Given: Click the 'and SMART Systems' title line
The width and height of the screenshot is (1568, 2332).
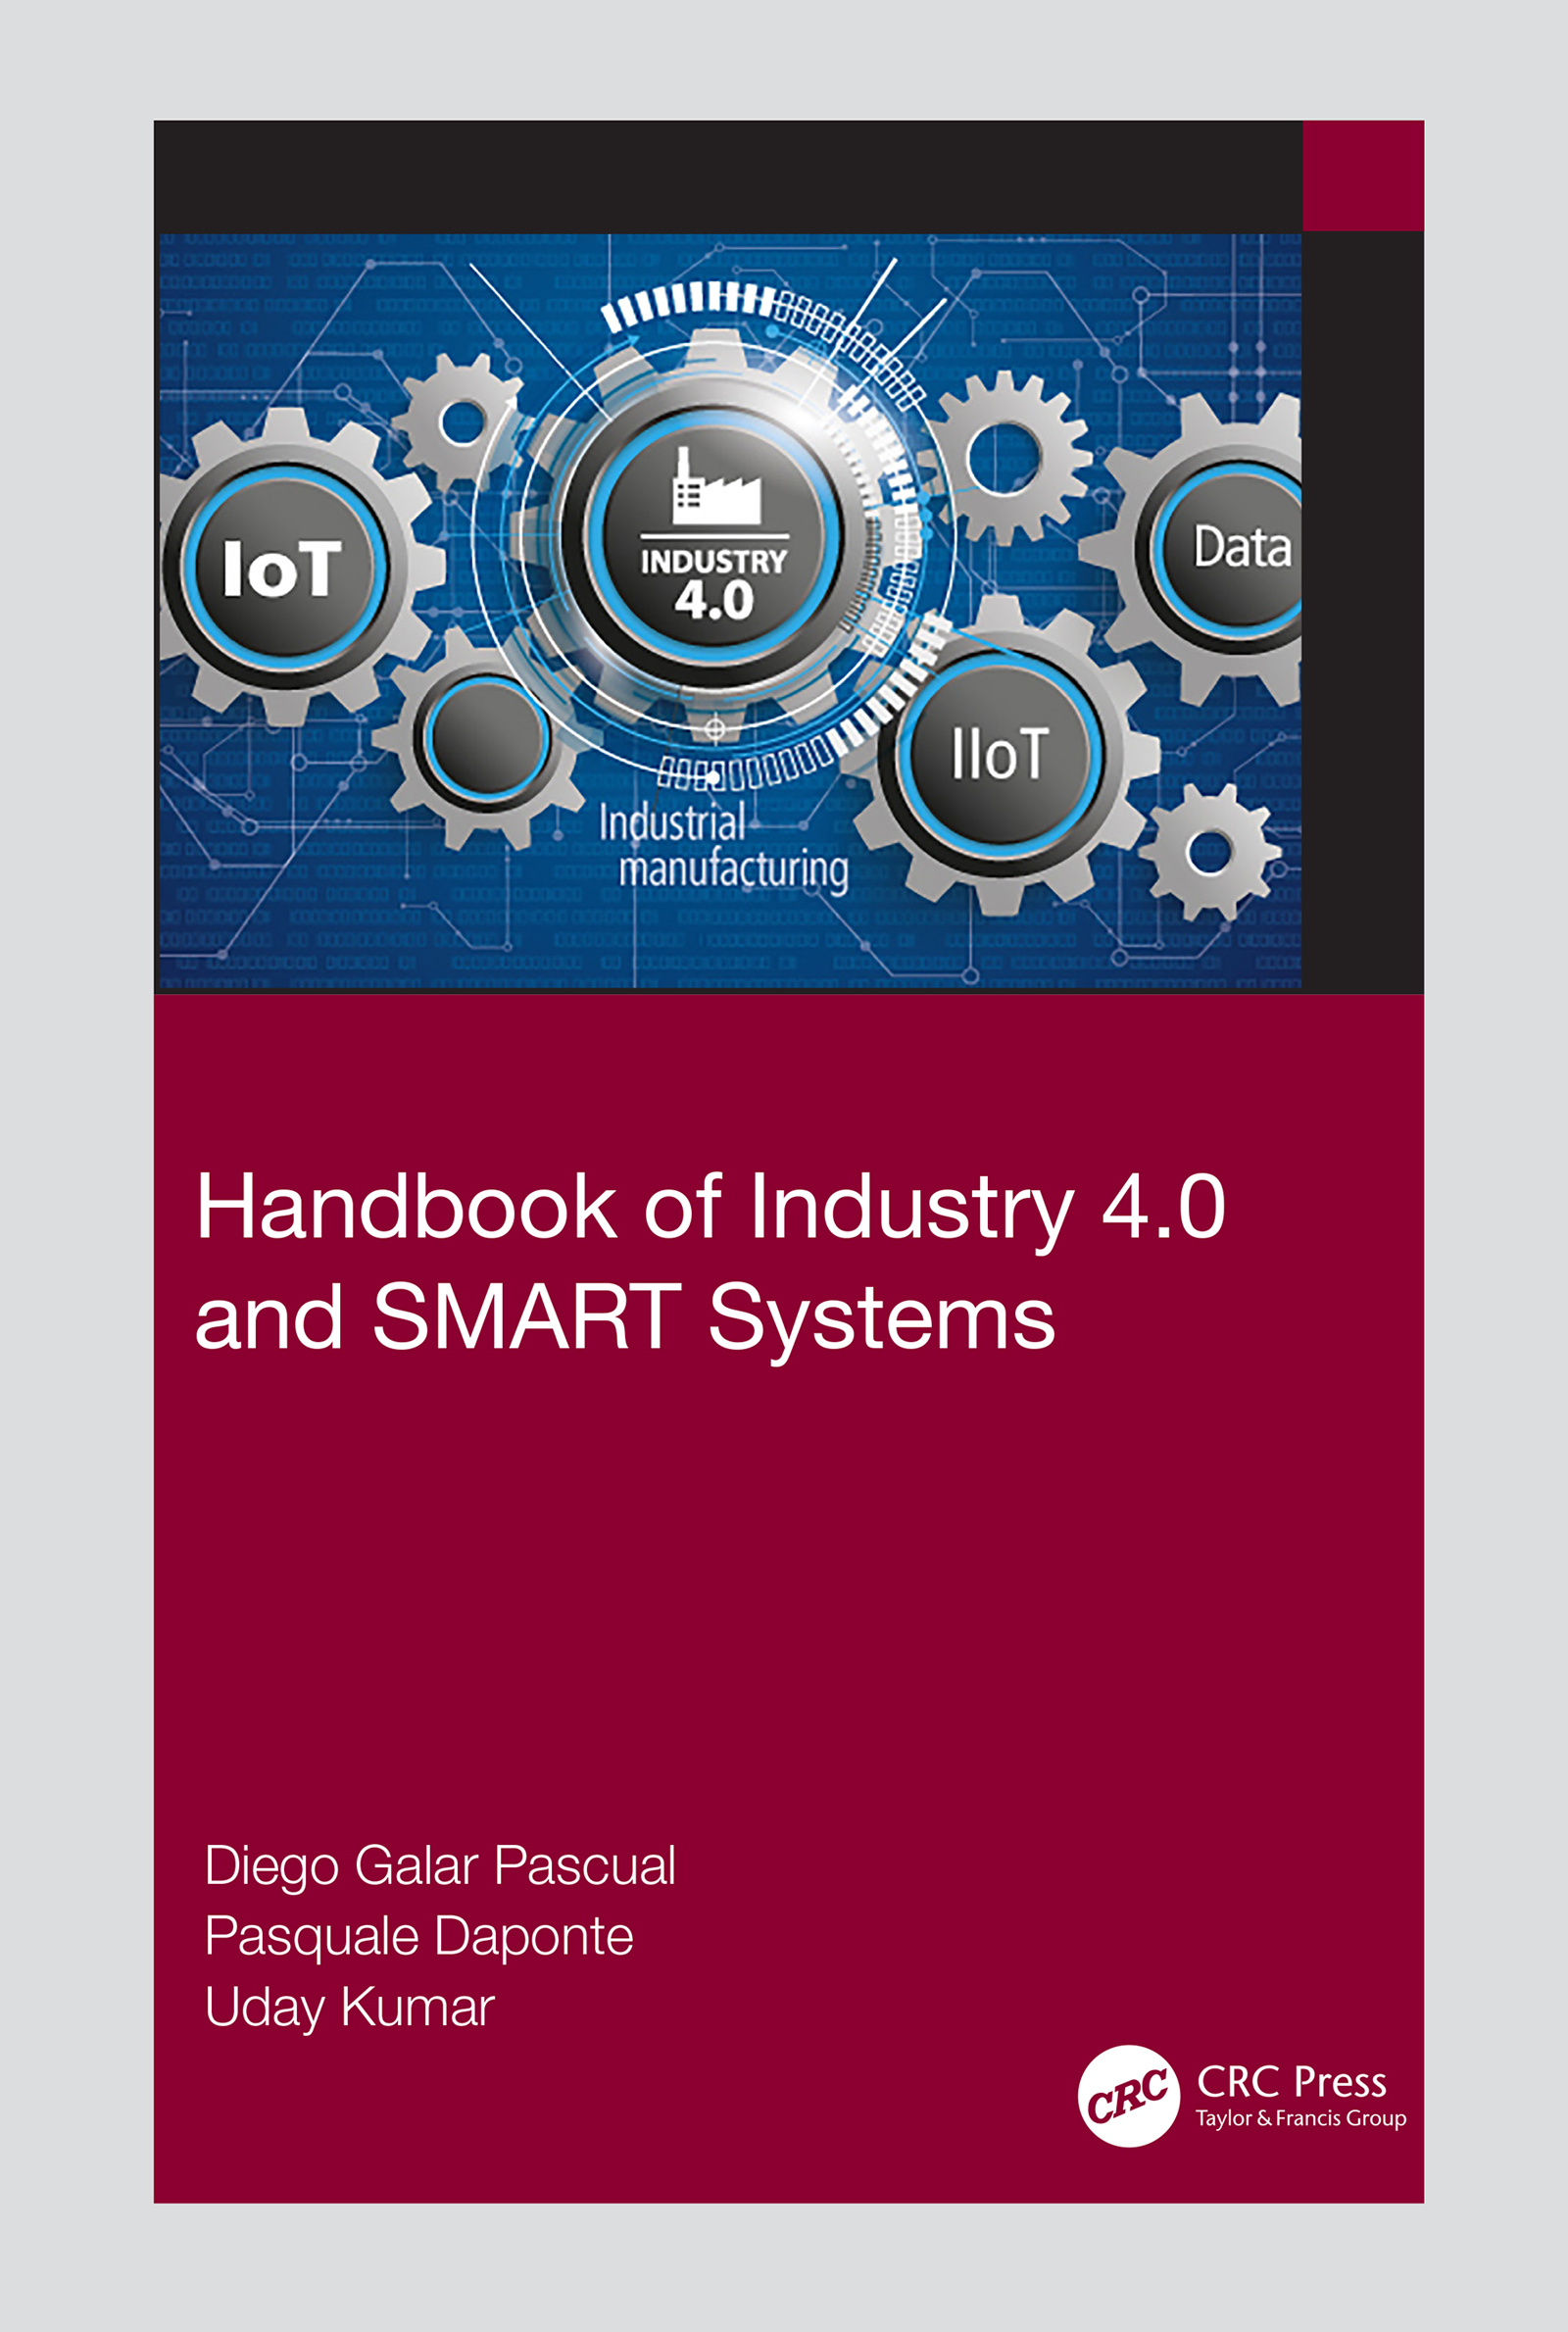Looking at the screenshot, I should point(625,1318).
